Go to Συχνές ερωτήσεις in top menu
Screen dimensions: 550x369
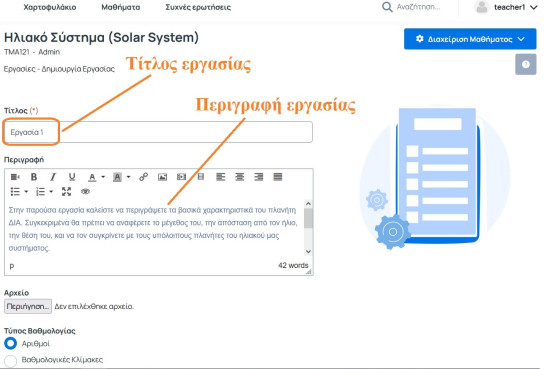click(x=198, y=7)
